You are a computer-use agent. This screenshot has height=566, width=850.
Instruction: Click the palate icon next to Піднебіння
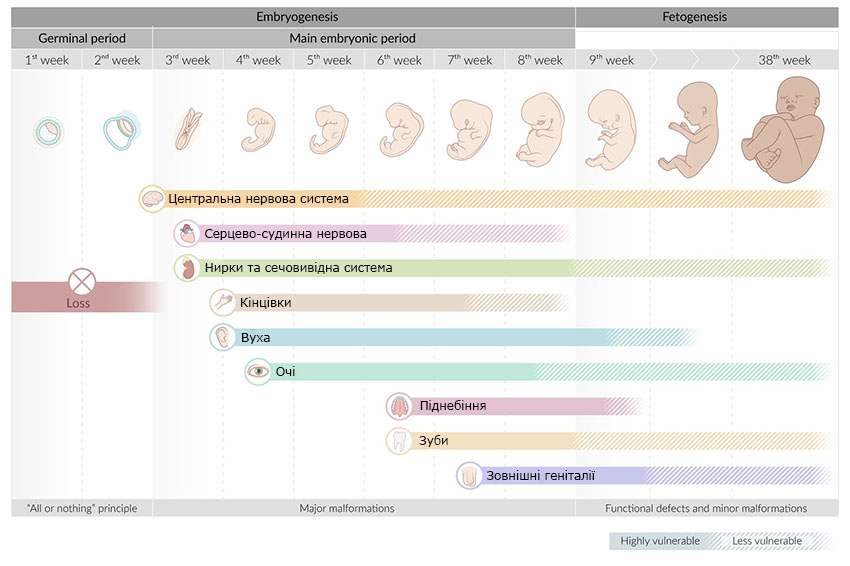click(399, 406)
